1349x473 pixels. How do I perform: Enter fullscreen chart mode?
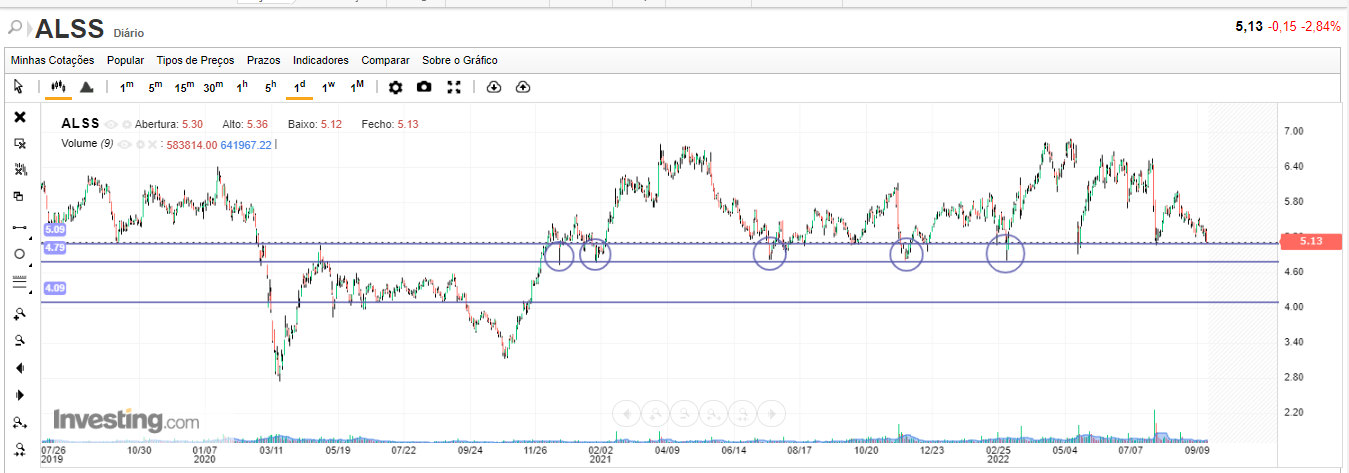point(453,87)
